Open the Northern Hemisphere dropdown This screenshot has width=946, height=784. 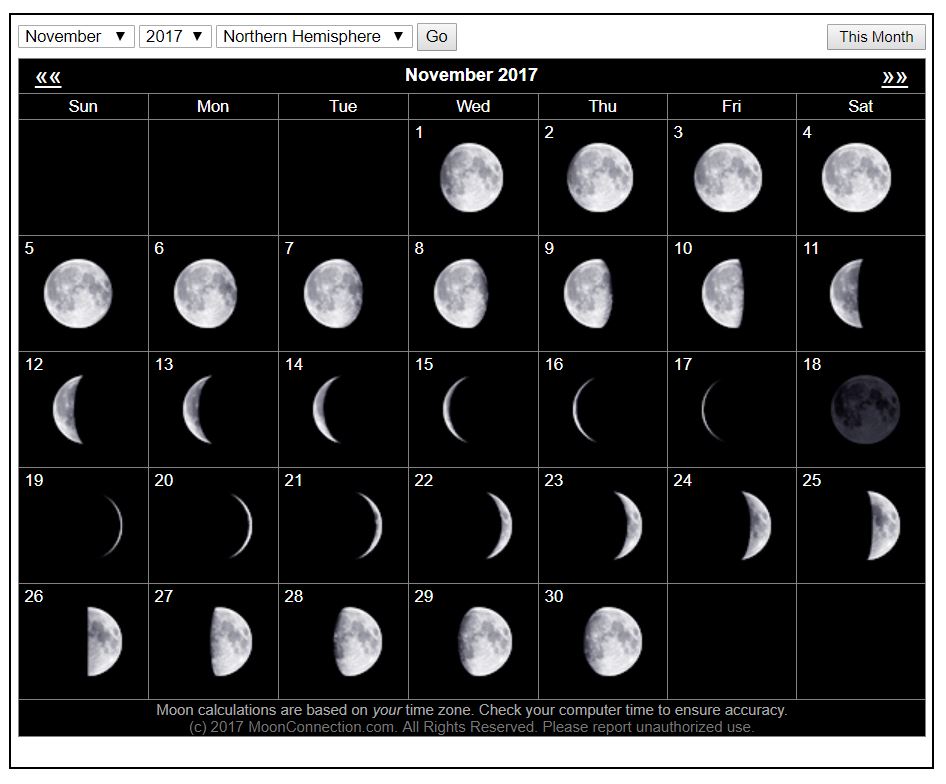314,37
